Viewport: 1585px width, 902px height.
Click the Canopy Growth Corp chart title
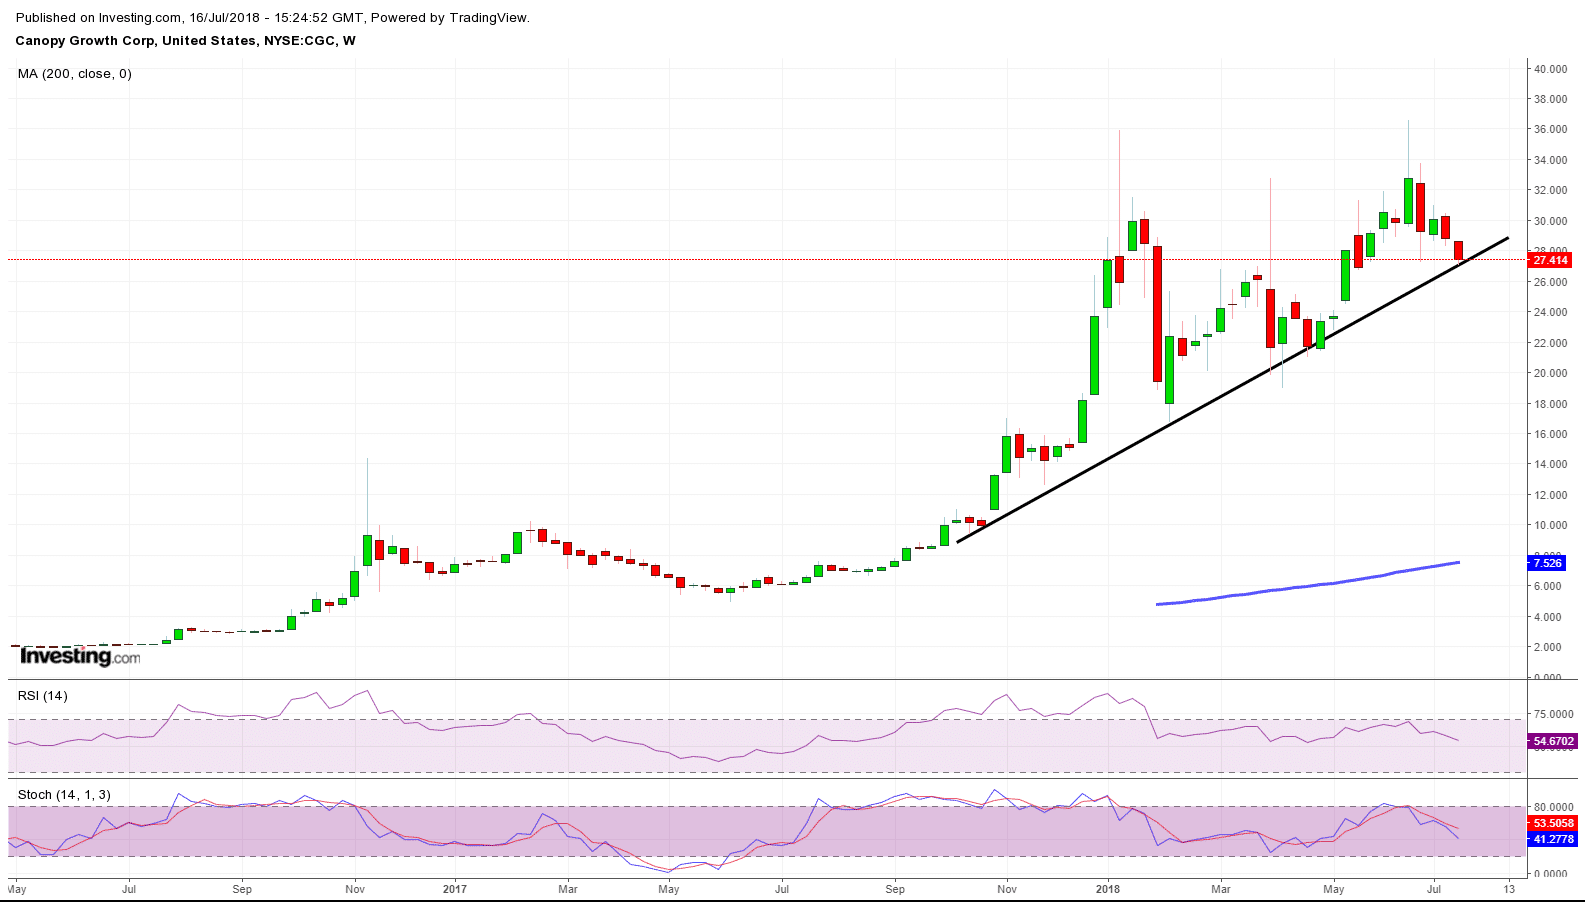click(185, 41)
